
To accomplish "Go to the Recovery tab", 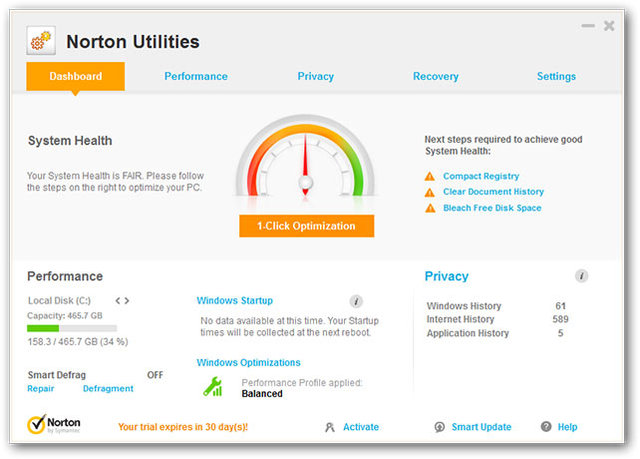I will point(436,76).
